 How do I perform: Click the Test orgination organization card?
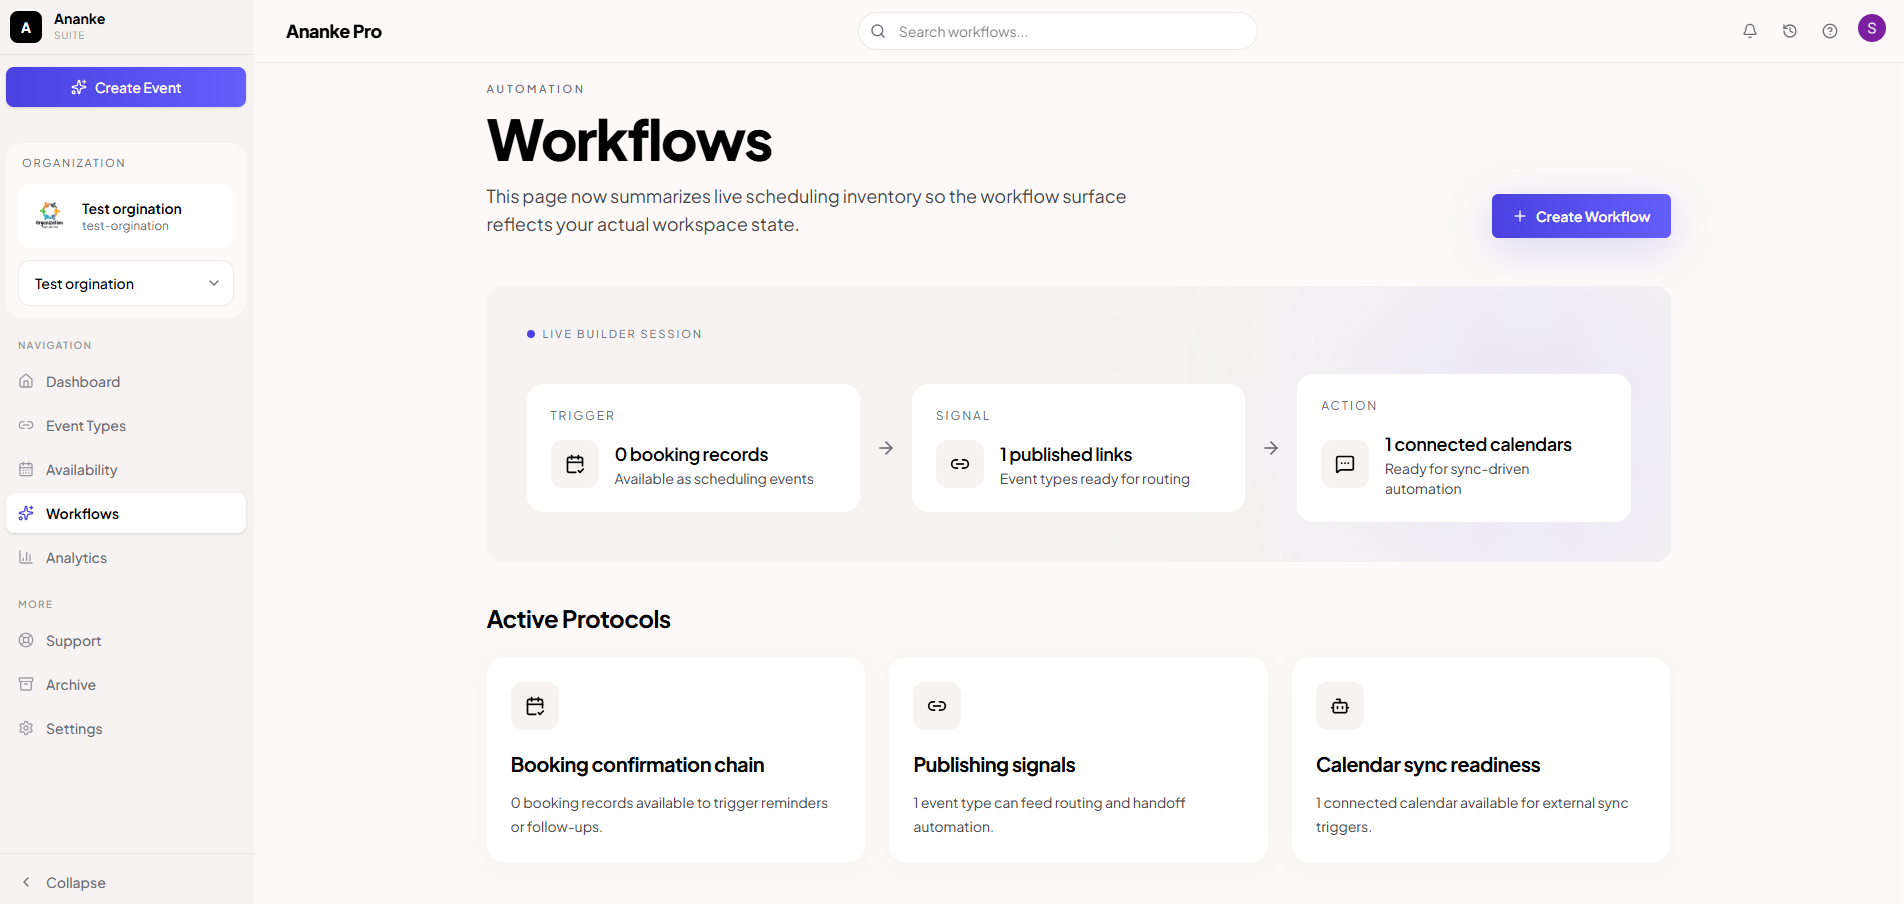(x=126, y=216)
